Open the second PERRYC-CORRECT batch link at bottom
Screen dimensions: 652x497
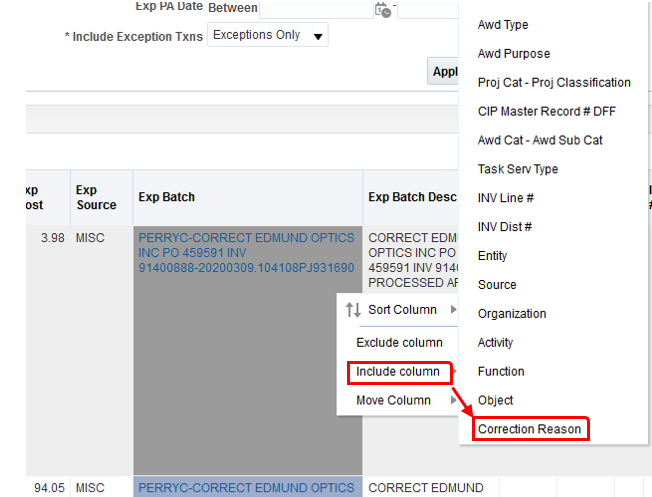(x=246, y=488)
